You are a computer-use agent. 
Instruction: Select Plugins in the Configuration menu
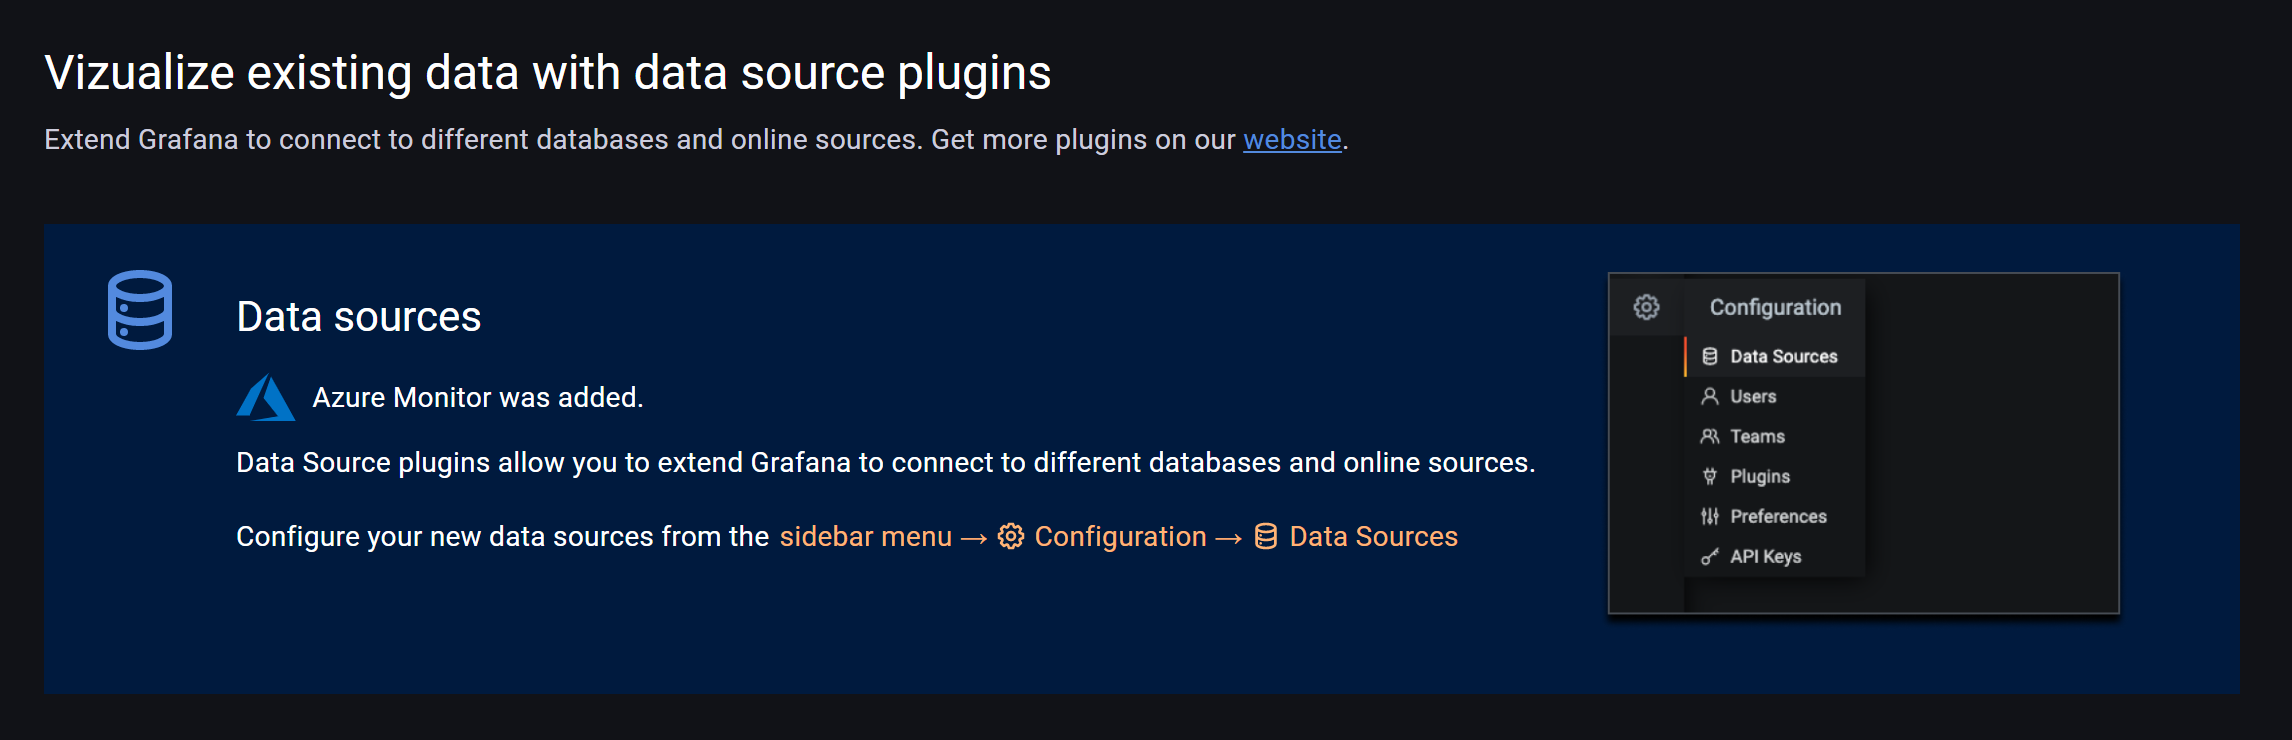(x=1775, y=477)
